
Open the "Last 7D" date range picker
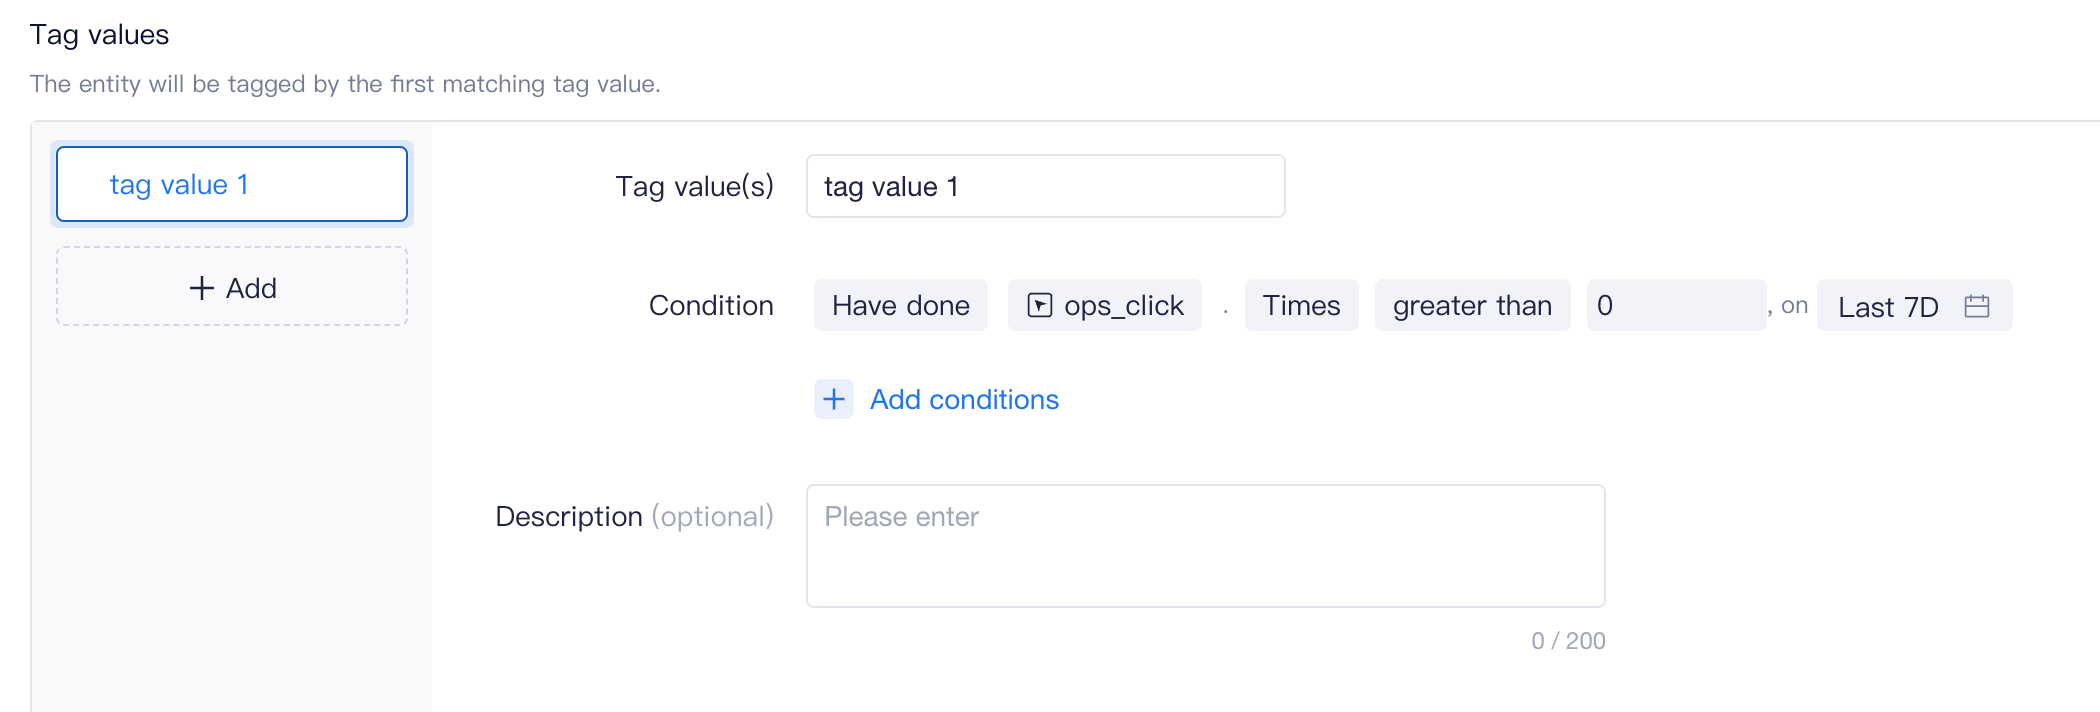[1888, 306]
